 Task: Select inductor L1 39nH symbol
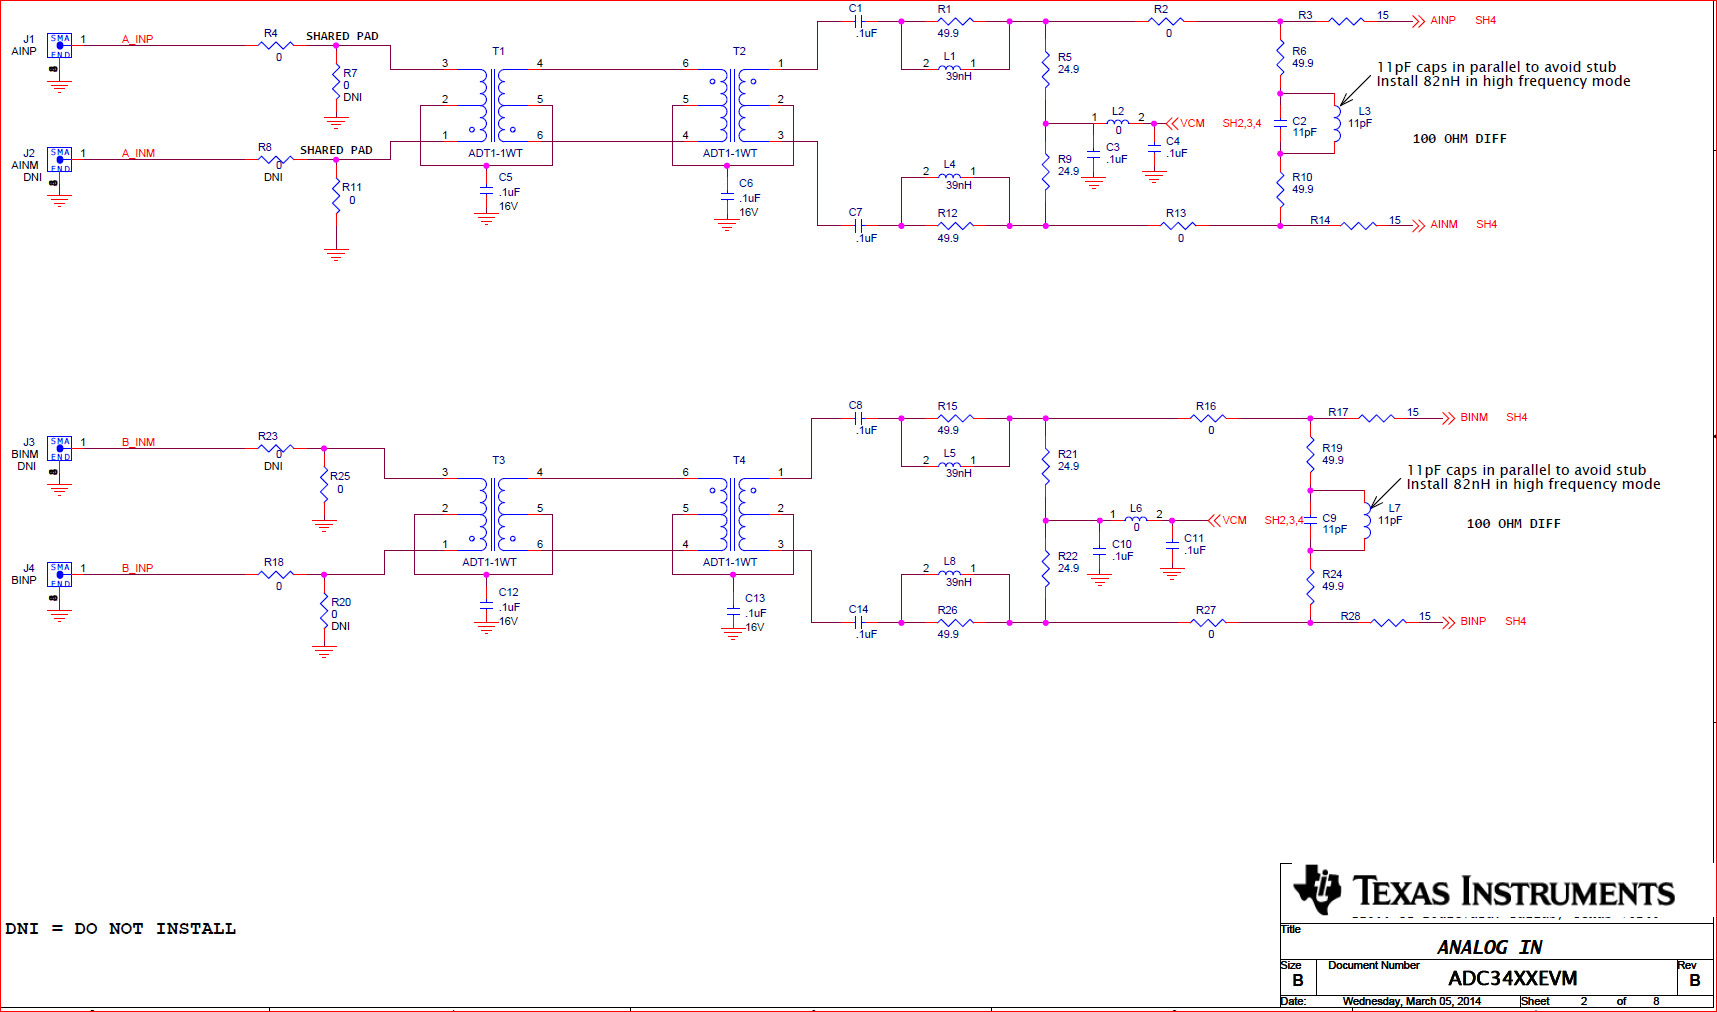coord(950,68)
